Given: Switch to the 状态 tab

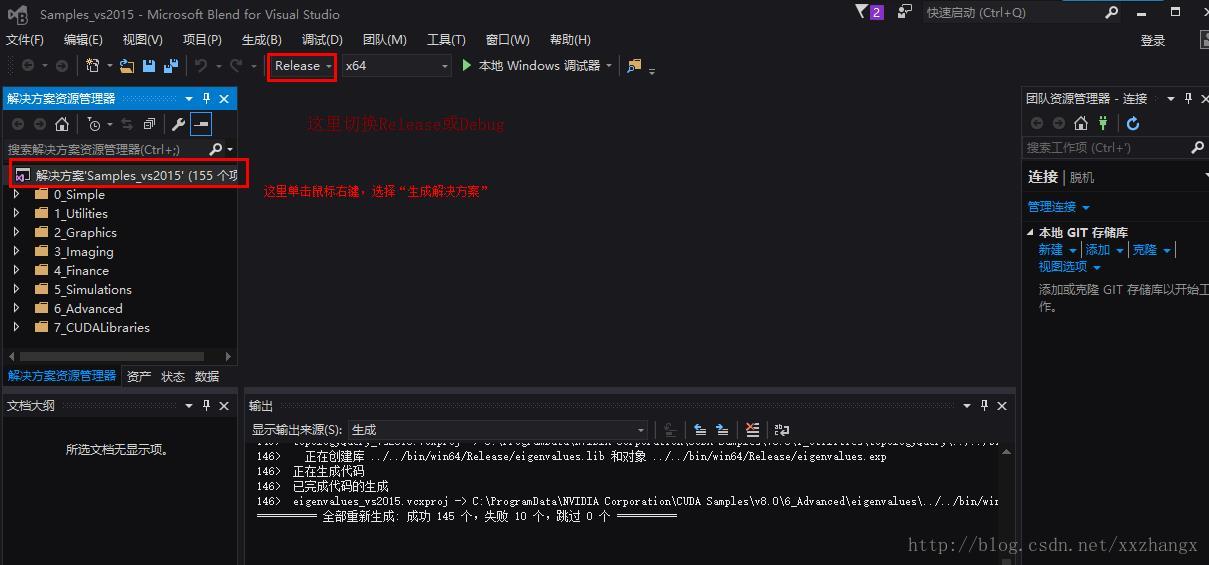Looking at the screenshot, I should pyautogui.click(x=173, y=376).
